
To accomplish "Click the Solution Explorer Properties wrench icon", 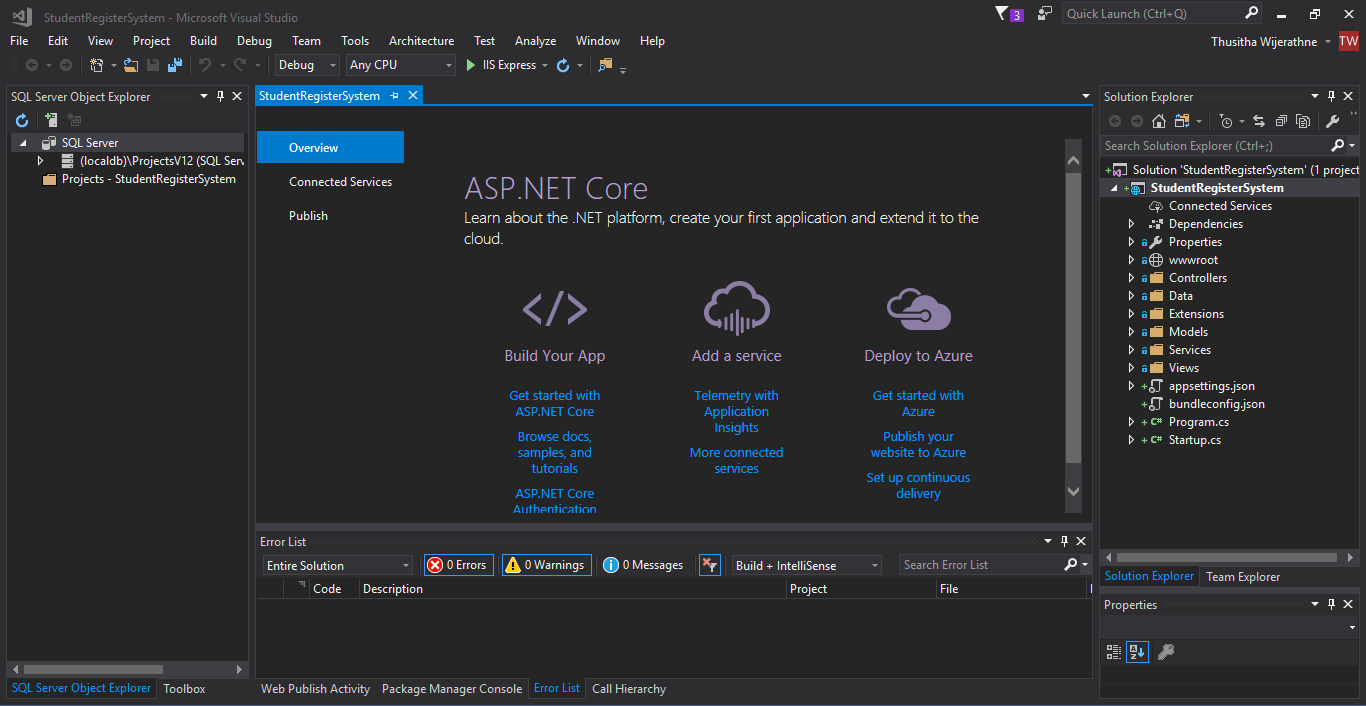I will coord(1333,121).
